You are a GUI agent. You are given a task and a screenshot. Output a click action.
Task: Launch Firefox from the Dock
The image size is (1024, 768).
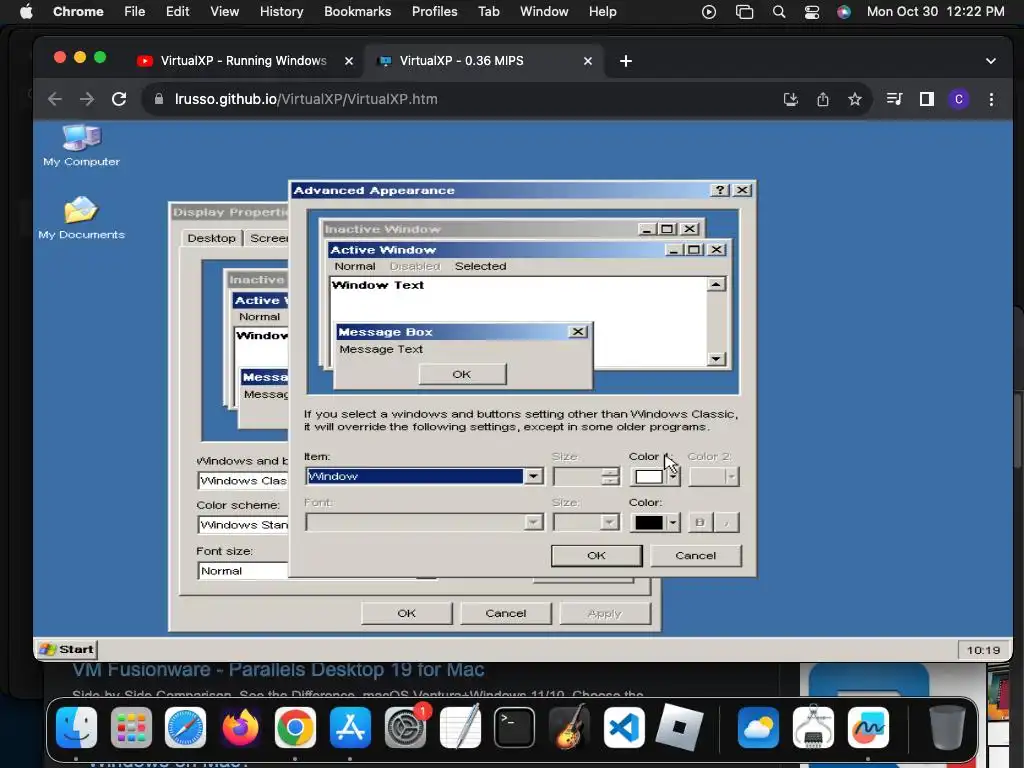click(x=240, y=727)
